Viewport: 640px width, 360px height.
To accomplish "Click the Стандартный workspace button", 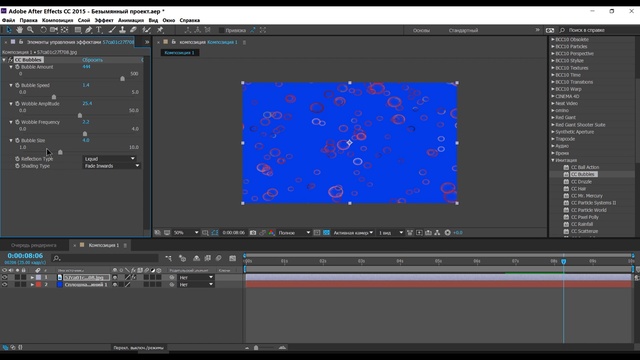I will [463, 30].
